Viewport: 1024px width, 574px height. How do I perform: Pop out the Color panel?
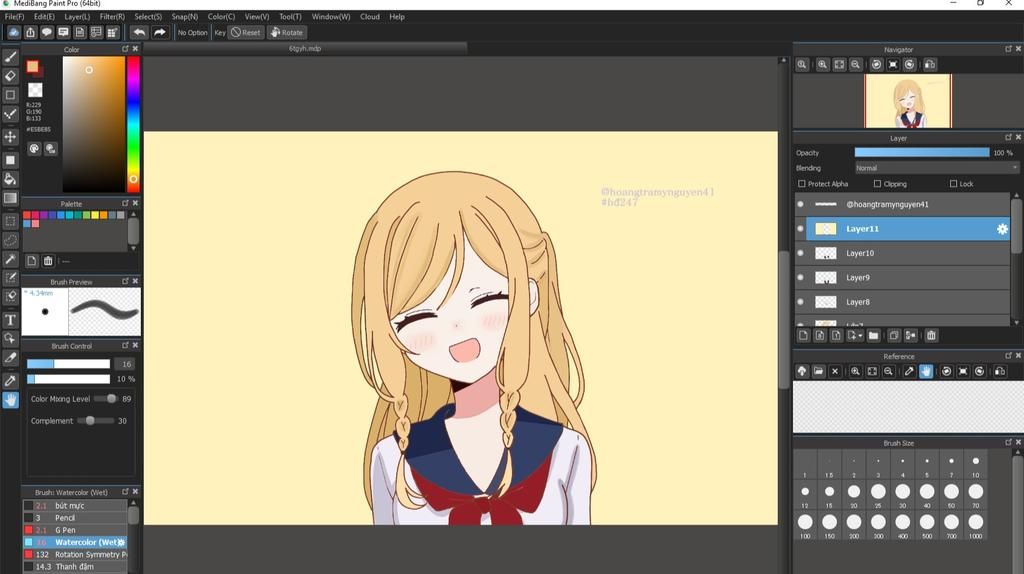click(125, 49)
